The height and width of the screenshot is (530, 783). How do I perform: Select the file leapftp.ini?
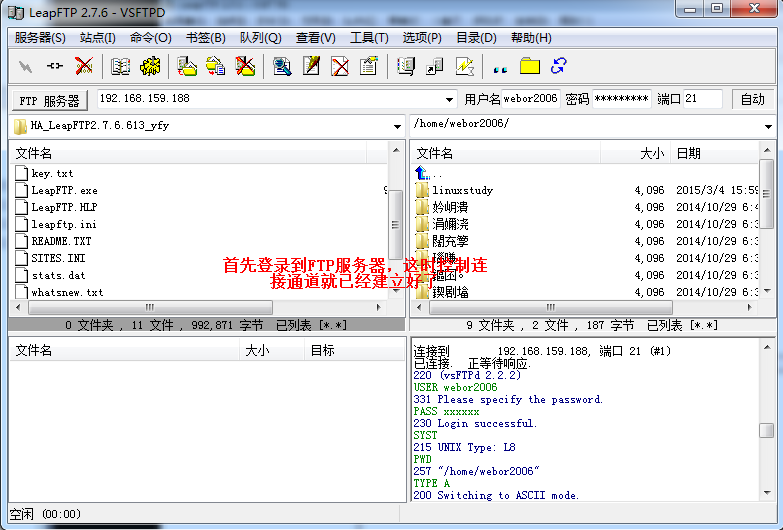(x=64, y=224)
